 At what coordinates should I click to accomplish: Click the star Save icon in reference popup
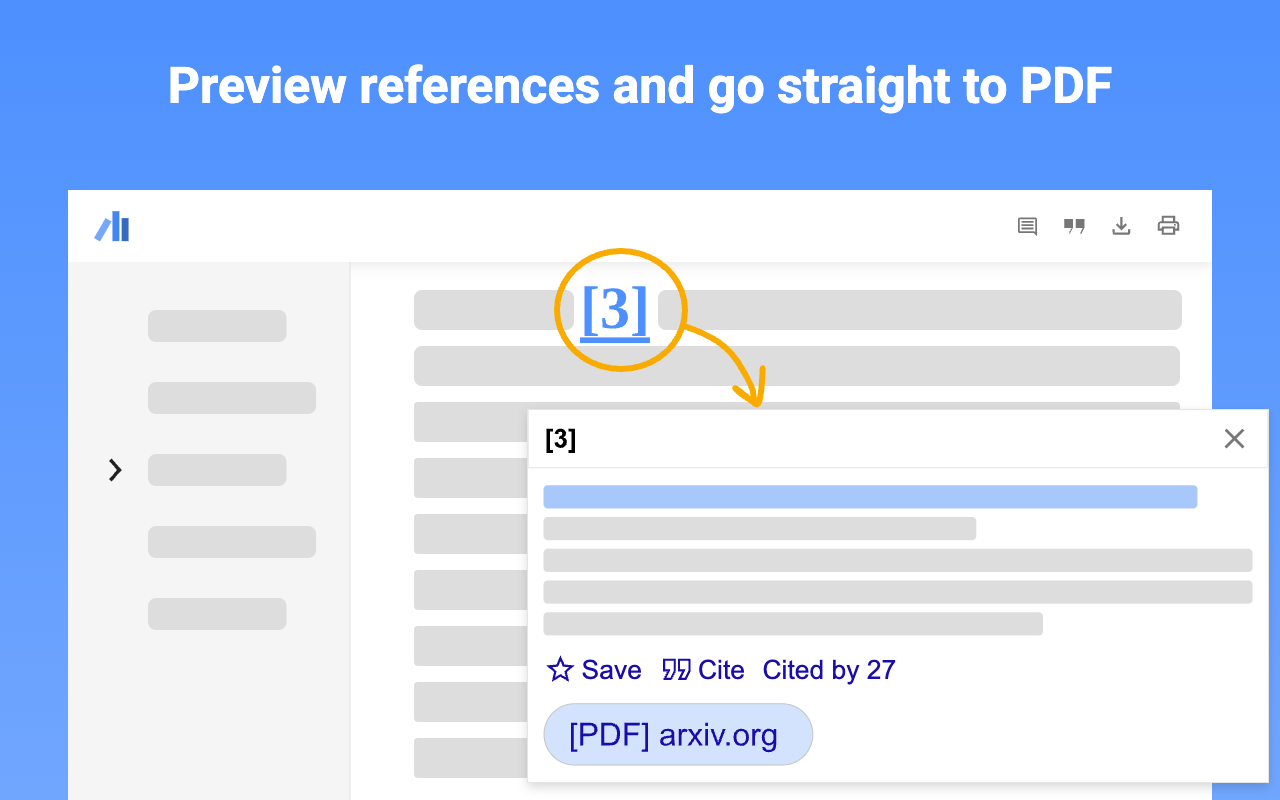click(x=560, y=670)
